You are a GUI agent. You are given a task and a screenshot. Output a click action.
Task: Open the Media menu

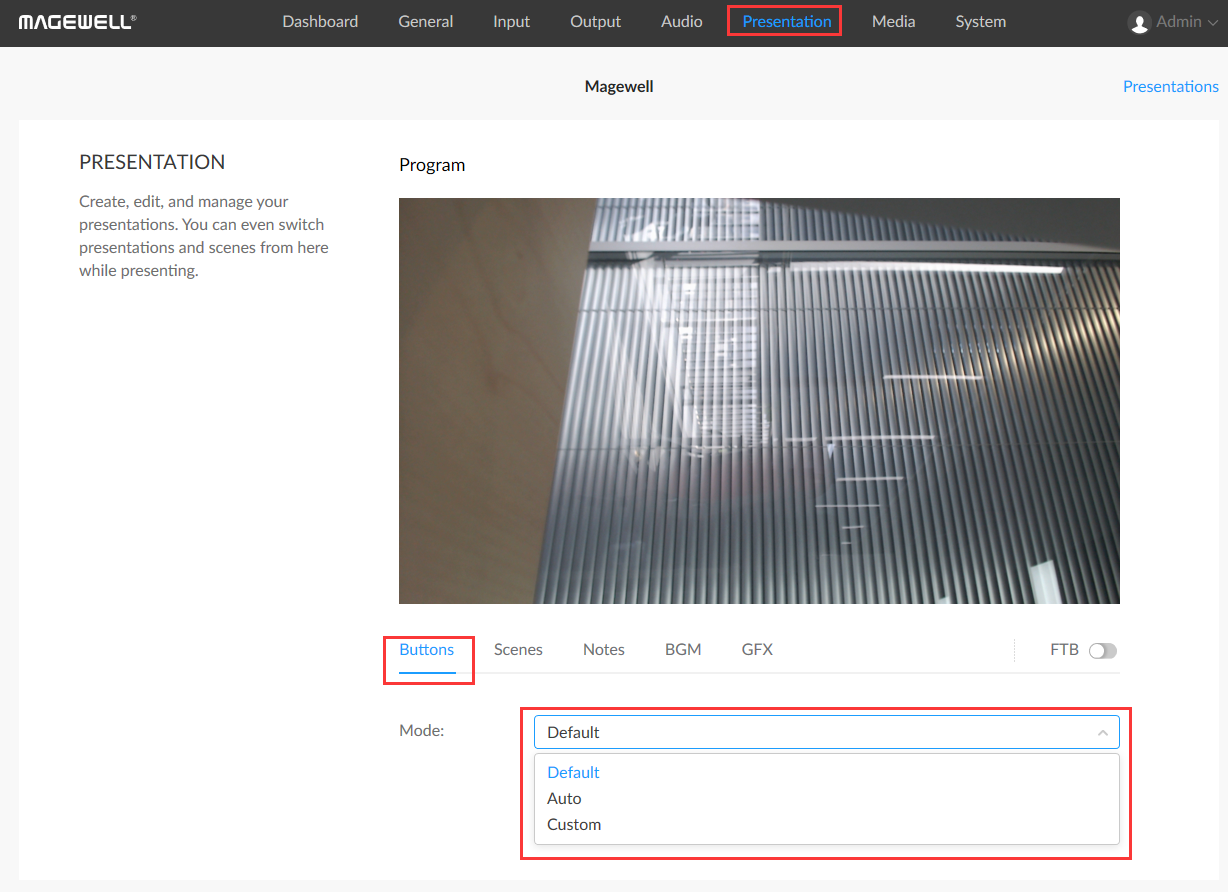(893, 21)
